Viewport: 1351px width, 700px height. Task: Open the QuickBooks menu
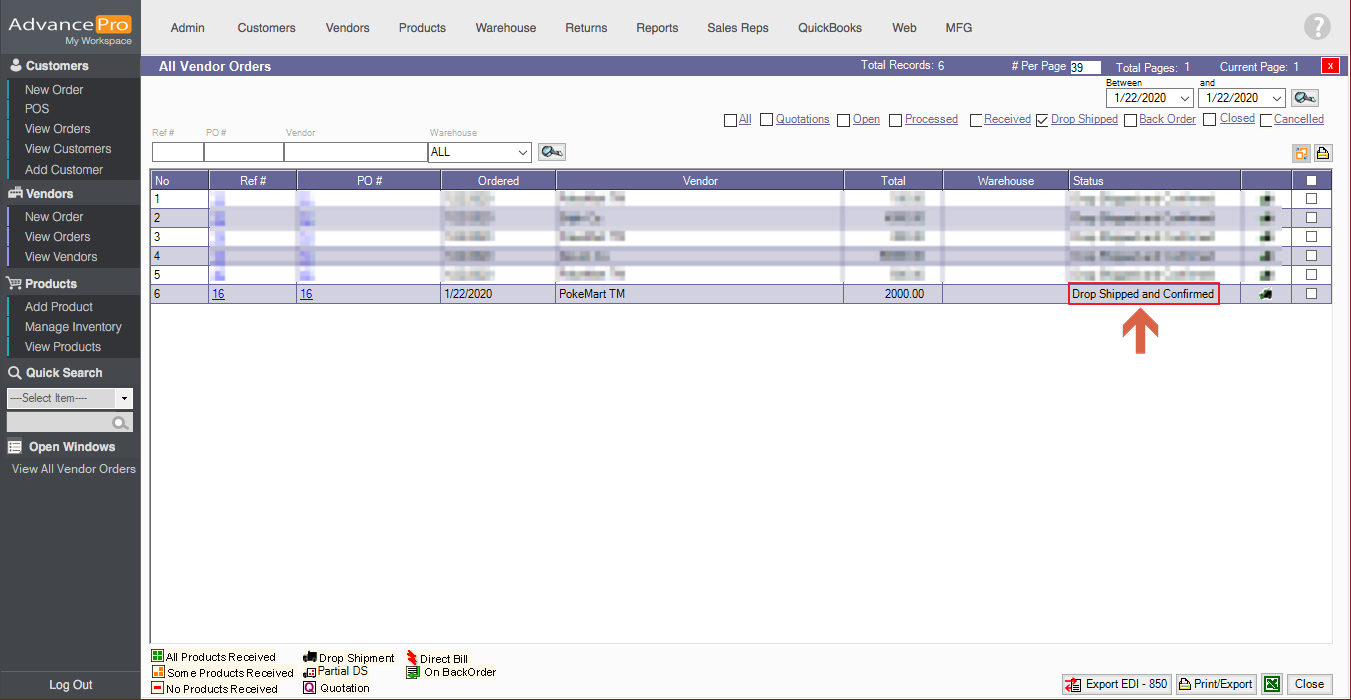coord(829,28)
